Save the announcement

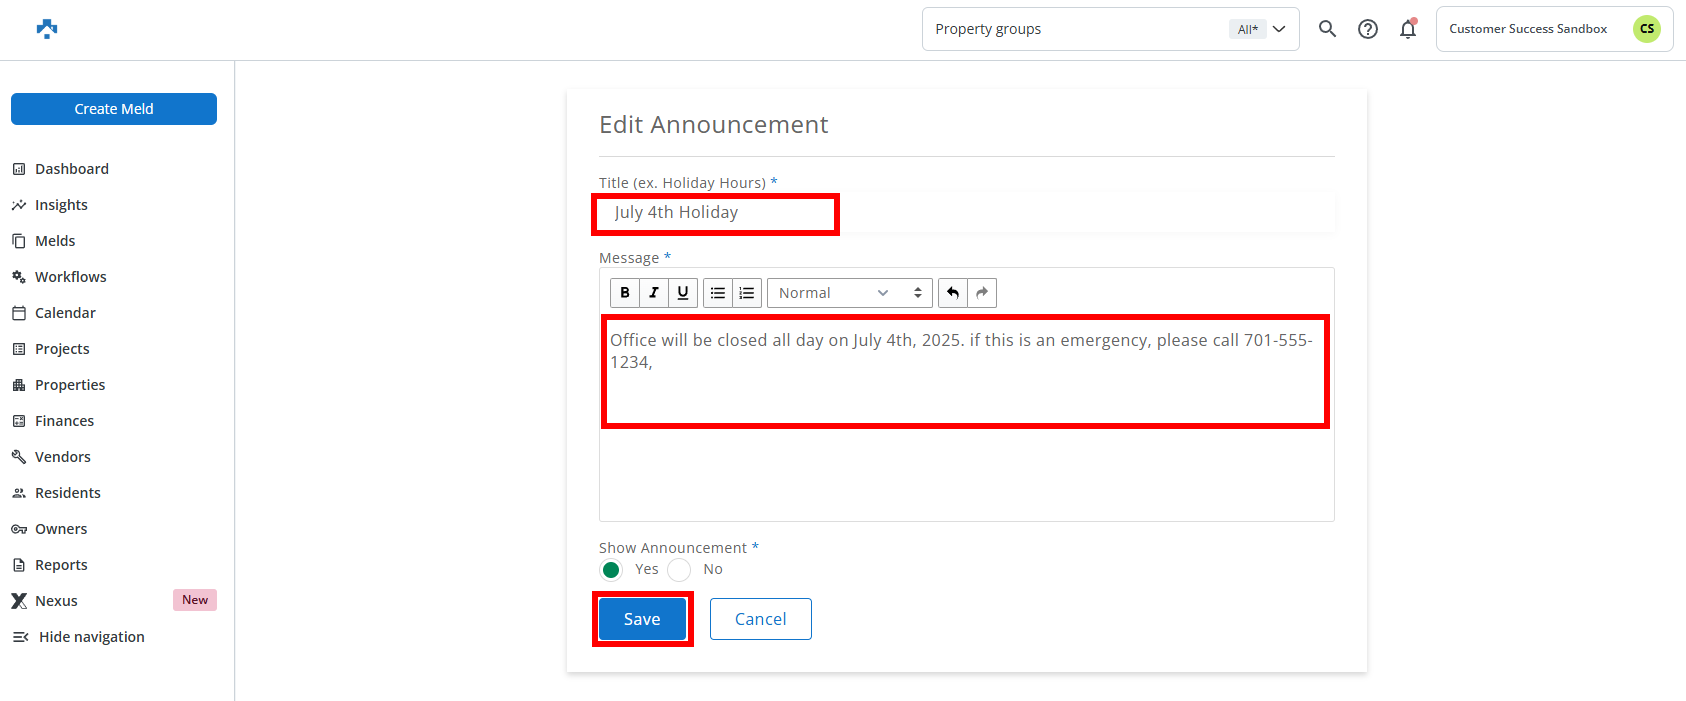[642, 619]
